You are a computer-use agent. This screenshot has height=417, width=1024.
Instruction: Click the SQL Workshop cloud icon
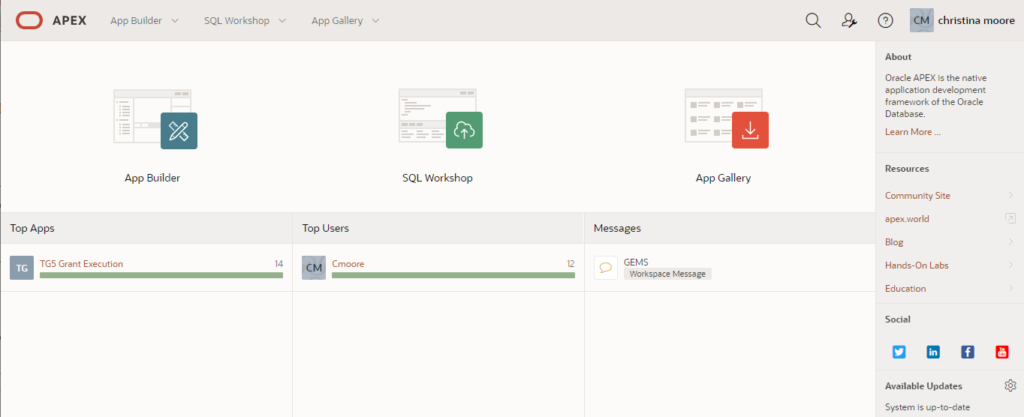[464, 130]
